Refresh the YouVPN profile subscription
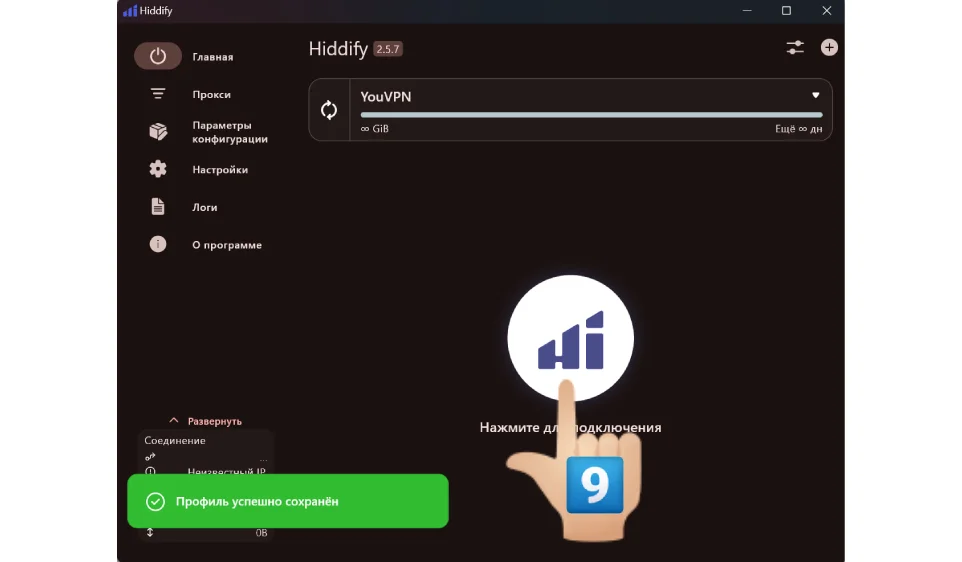Screen dimensions: 962x562 coord(329,110)
